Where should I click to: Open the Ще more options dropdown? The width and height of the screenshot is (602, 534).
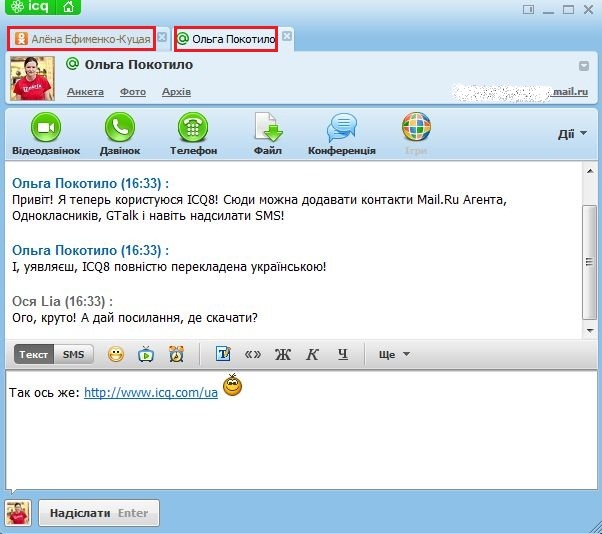[x=394, y=354]
